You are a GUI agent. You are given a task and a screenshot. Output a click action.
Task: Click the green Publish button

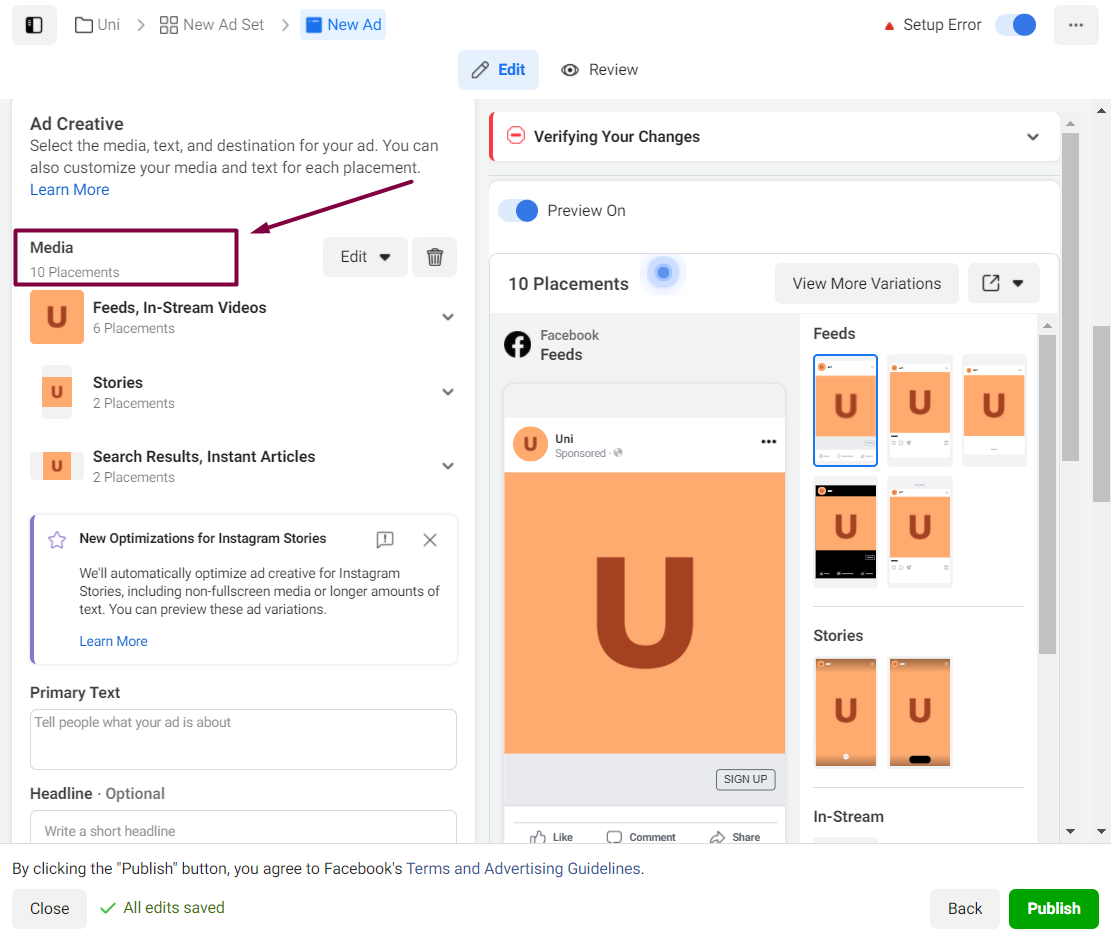pos(1054,908)
